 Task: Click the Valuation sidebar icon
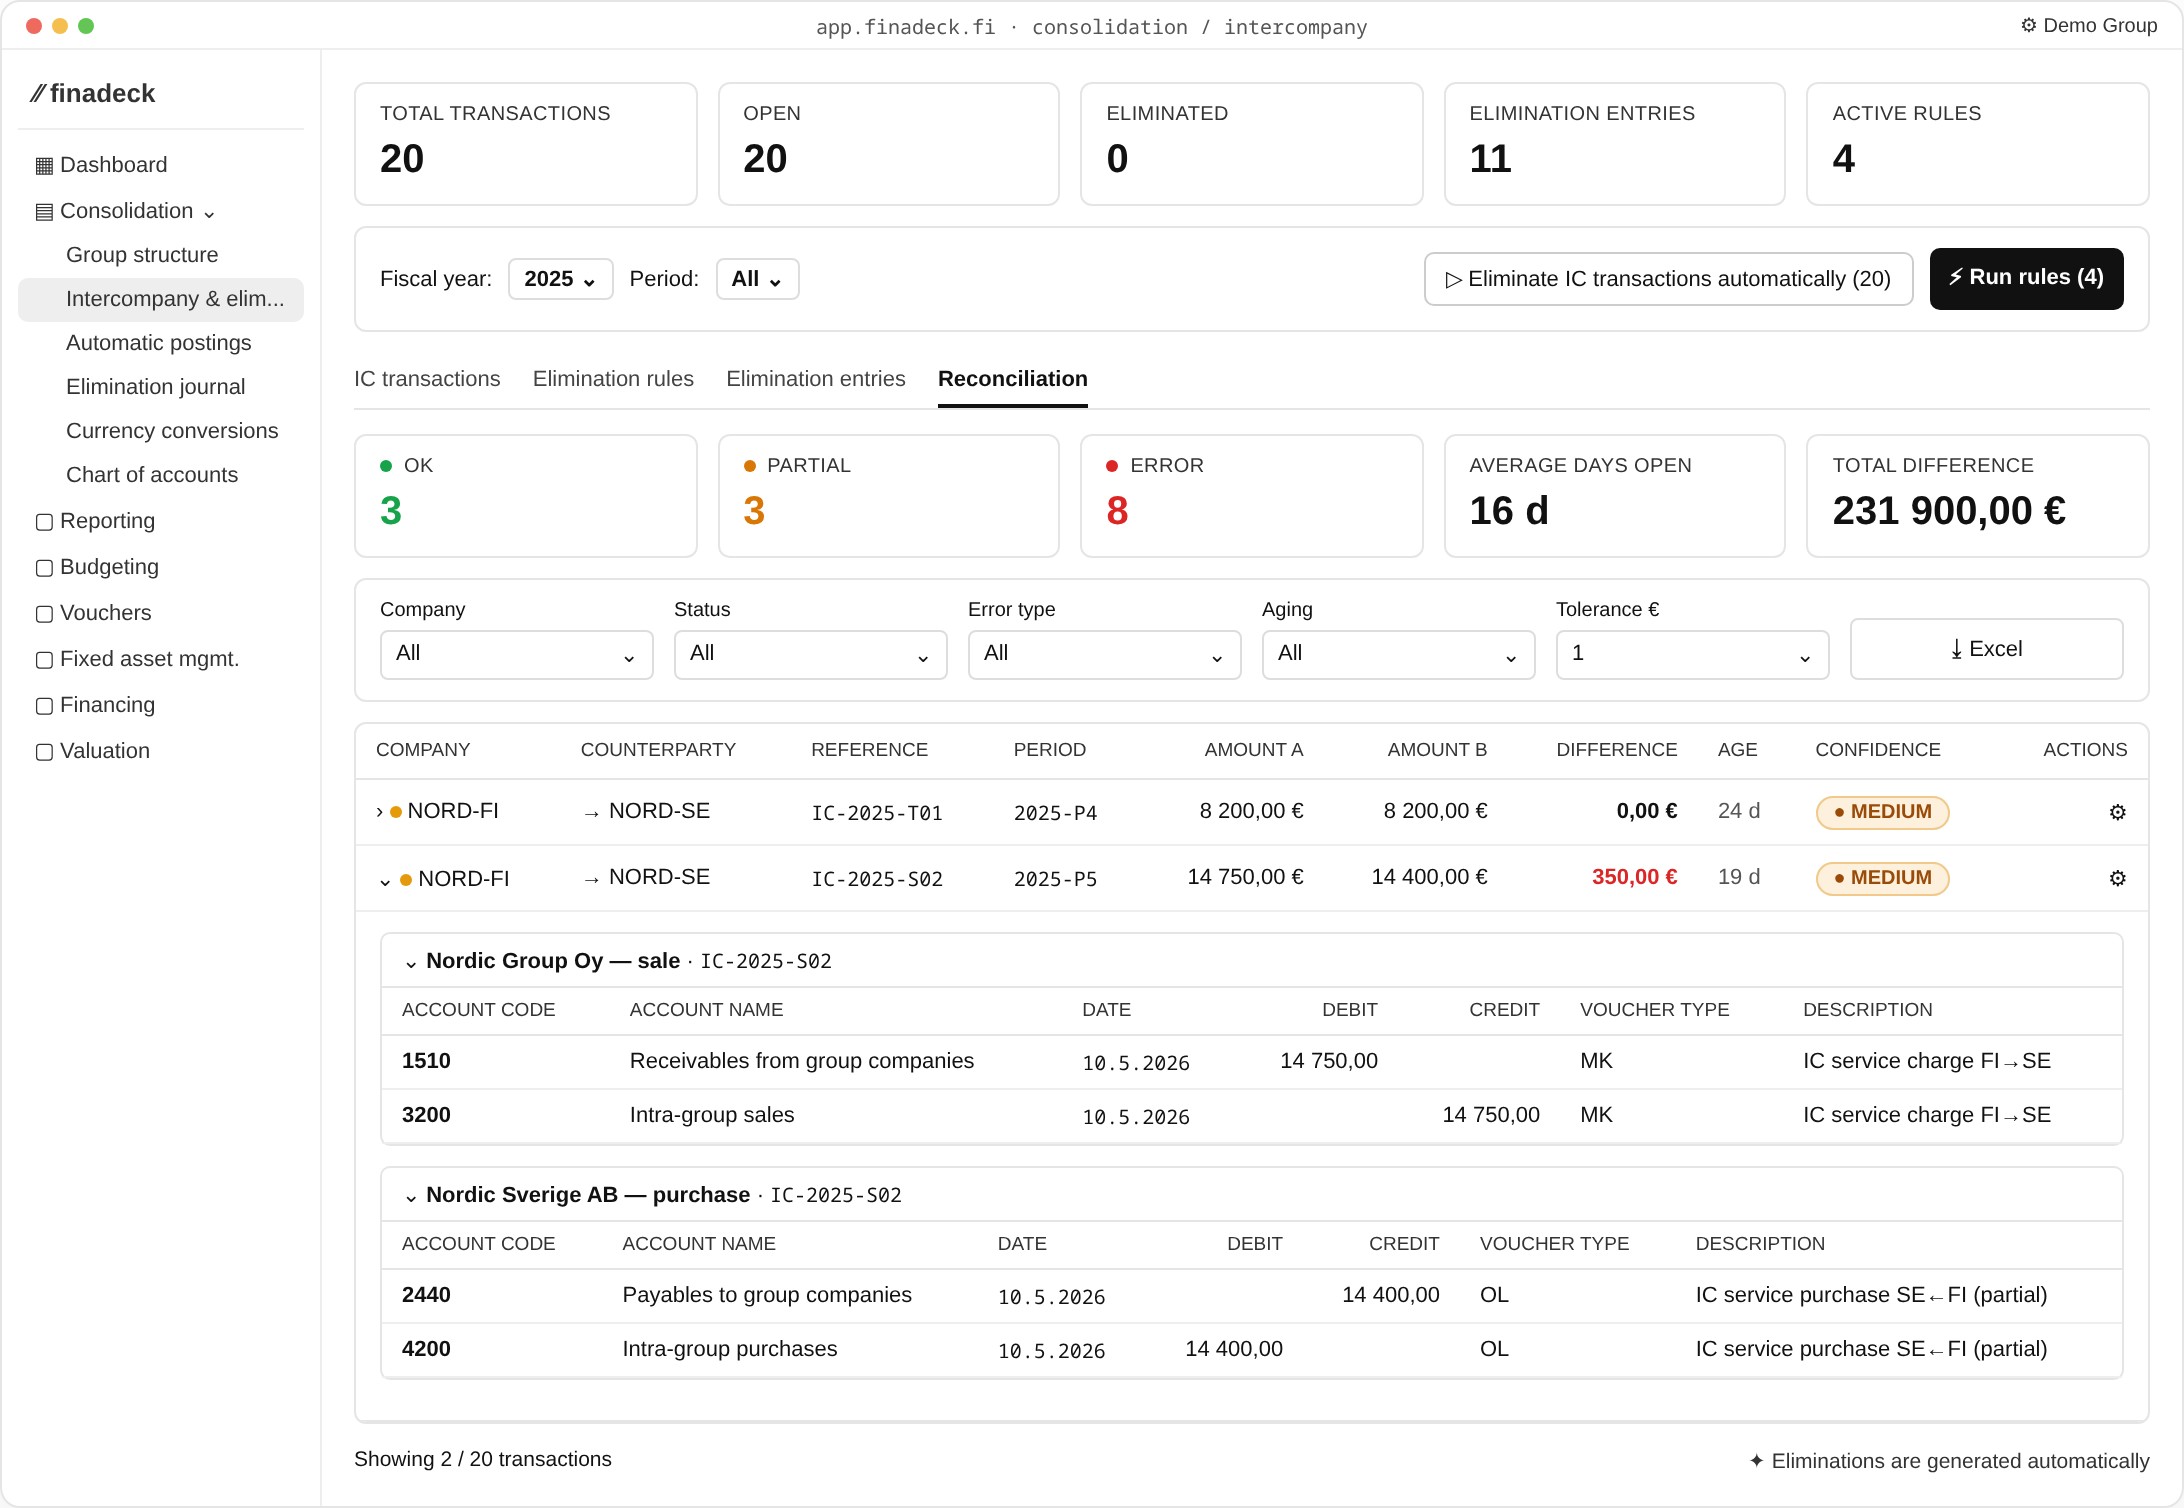[44, 751]
